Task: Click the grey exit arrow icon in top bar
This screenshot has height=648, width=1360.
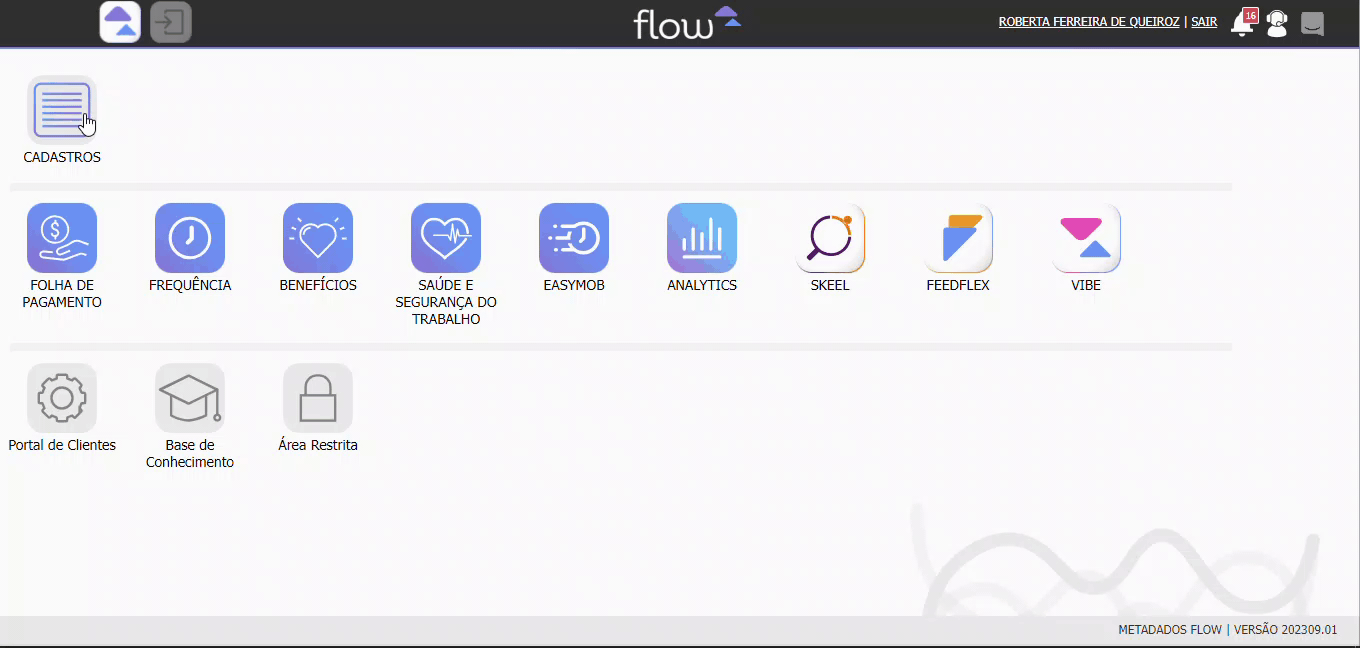Action: 171,22
